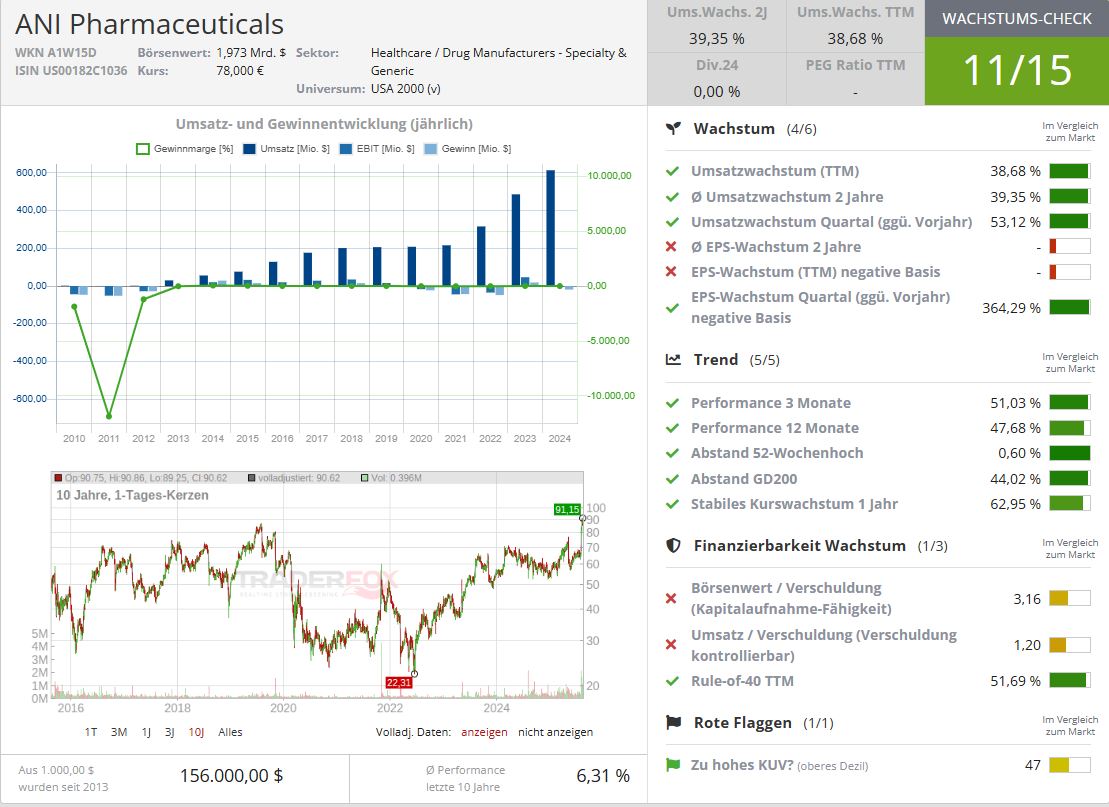This screenshot has width=1109, height=807.
Task: Click the red X beside EPS-Wachstum (TTM) negative Basis
Action: coord(672,272)
